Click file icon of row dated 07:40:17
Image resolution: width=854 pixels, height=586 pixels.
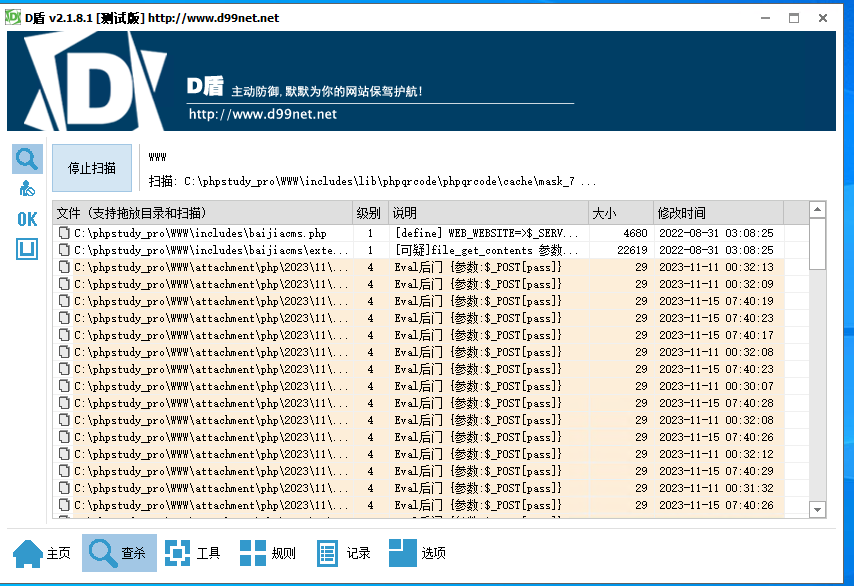point(64,335)
